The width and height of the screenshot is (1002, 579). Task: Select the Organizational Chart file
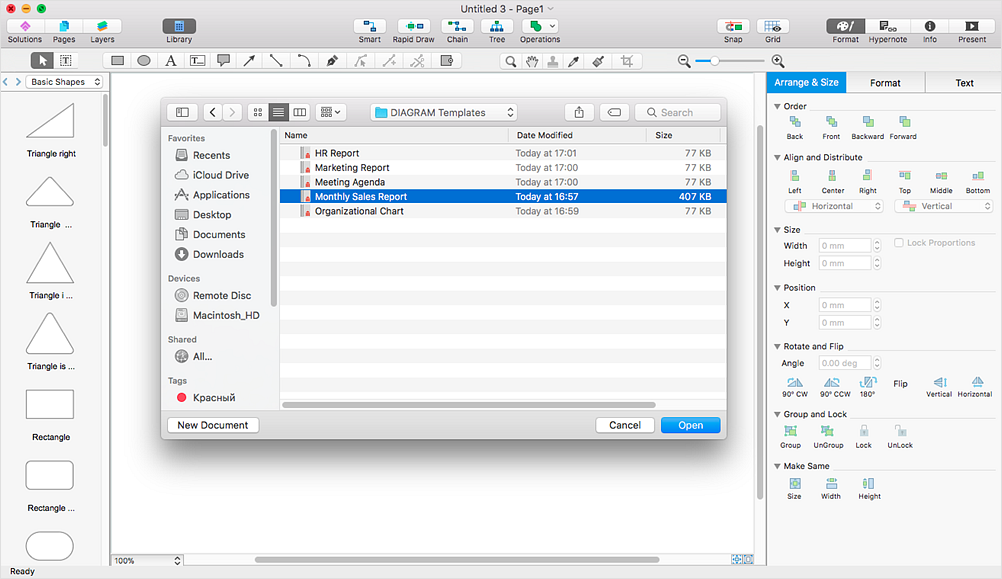click(359, 211)
